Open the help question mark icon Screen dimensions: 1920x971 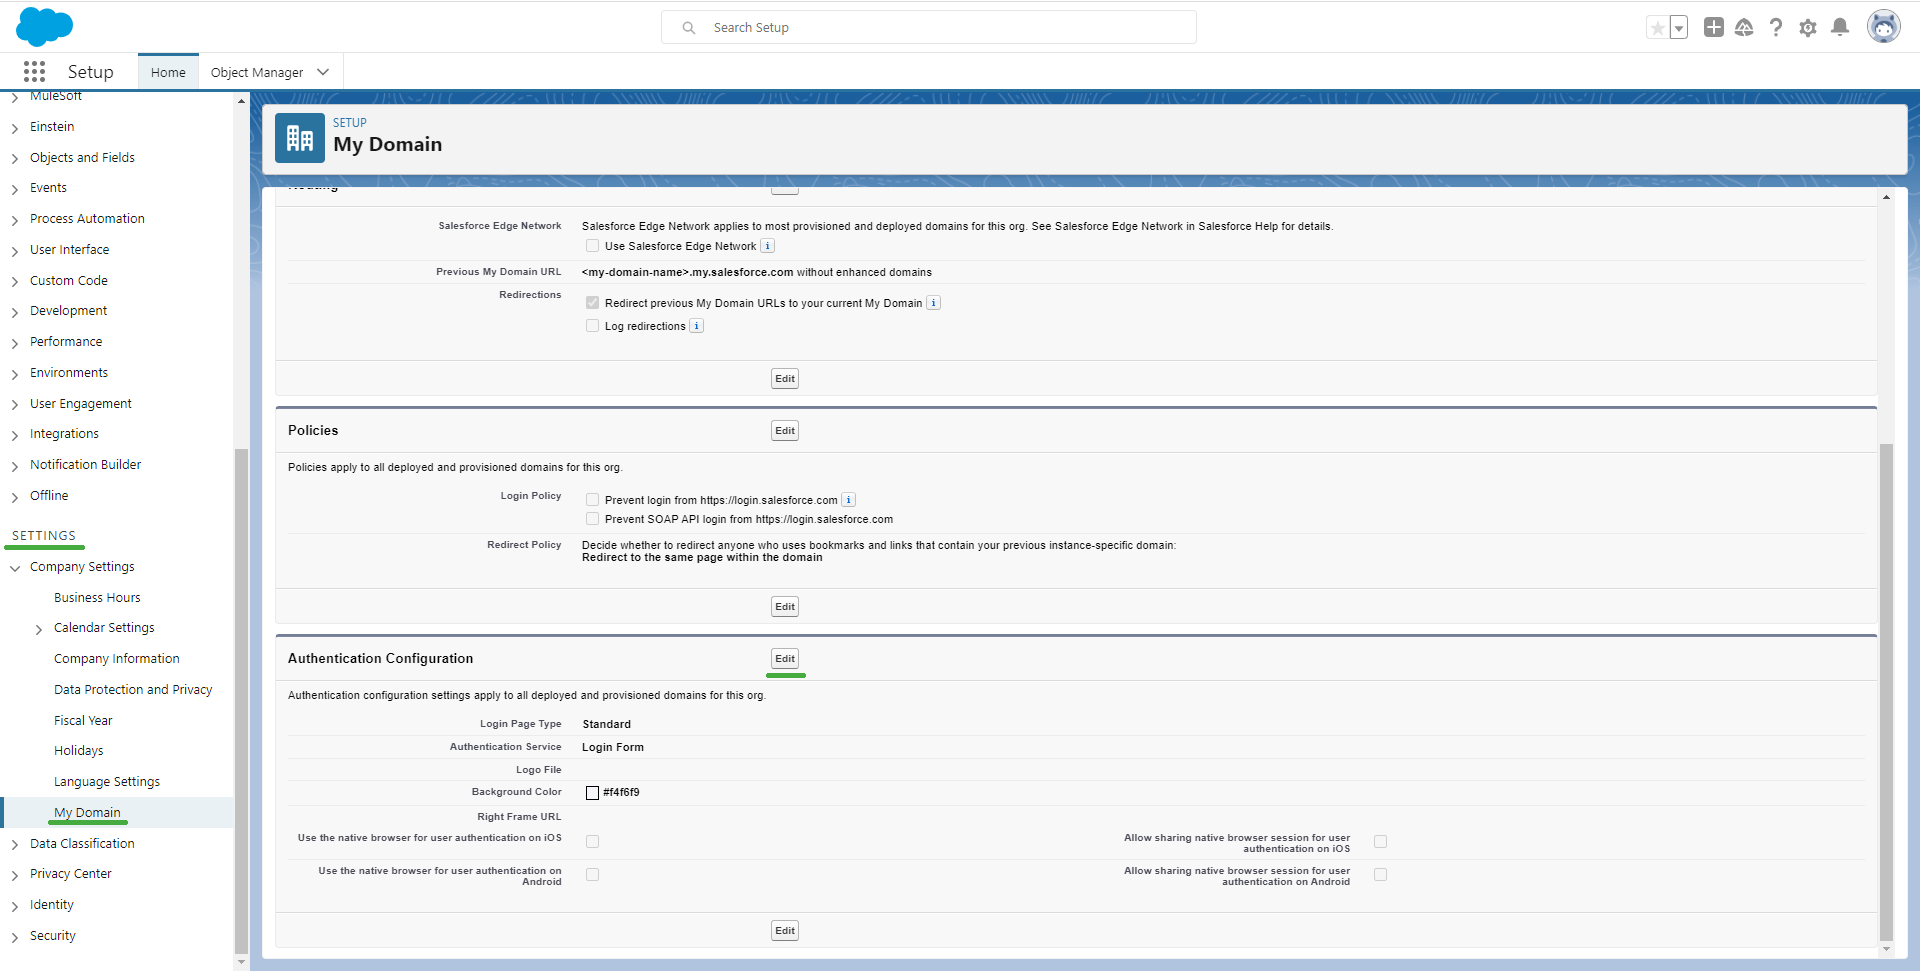pyautogui.click(x=1776, y=28)
